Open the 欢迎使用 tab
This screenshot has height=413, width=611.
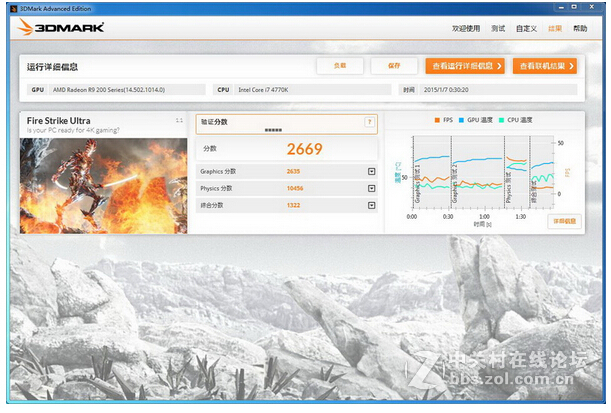(466, 28)
